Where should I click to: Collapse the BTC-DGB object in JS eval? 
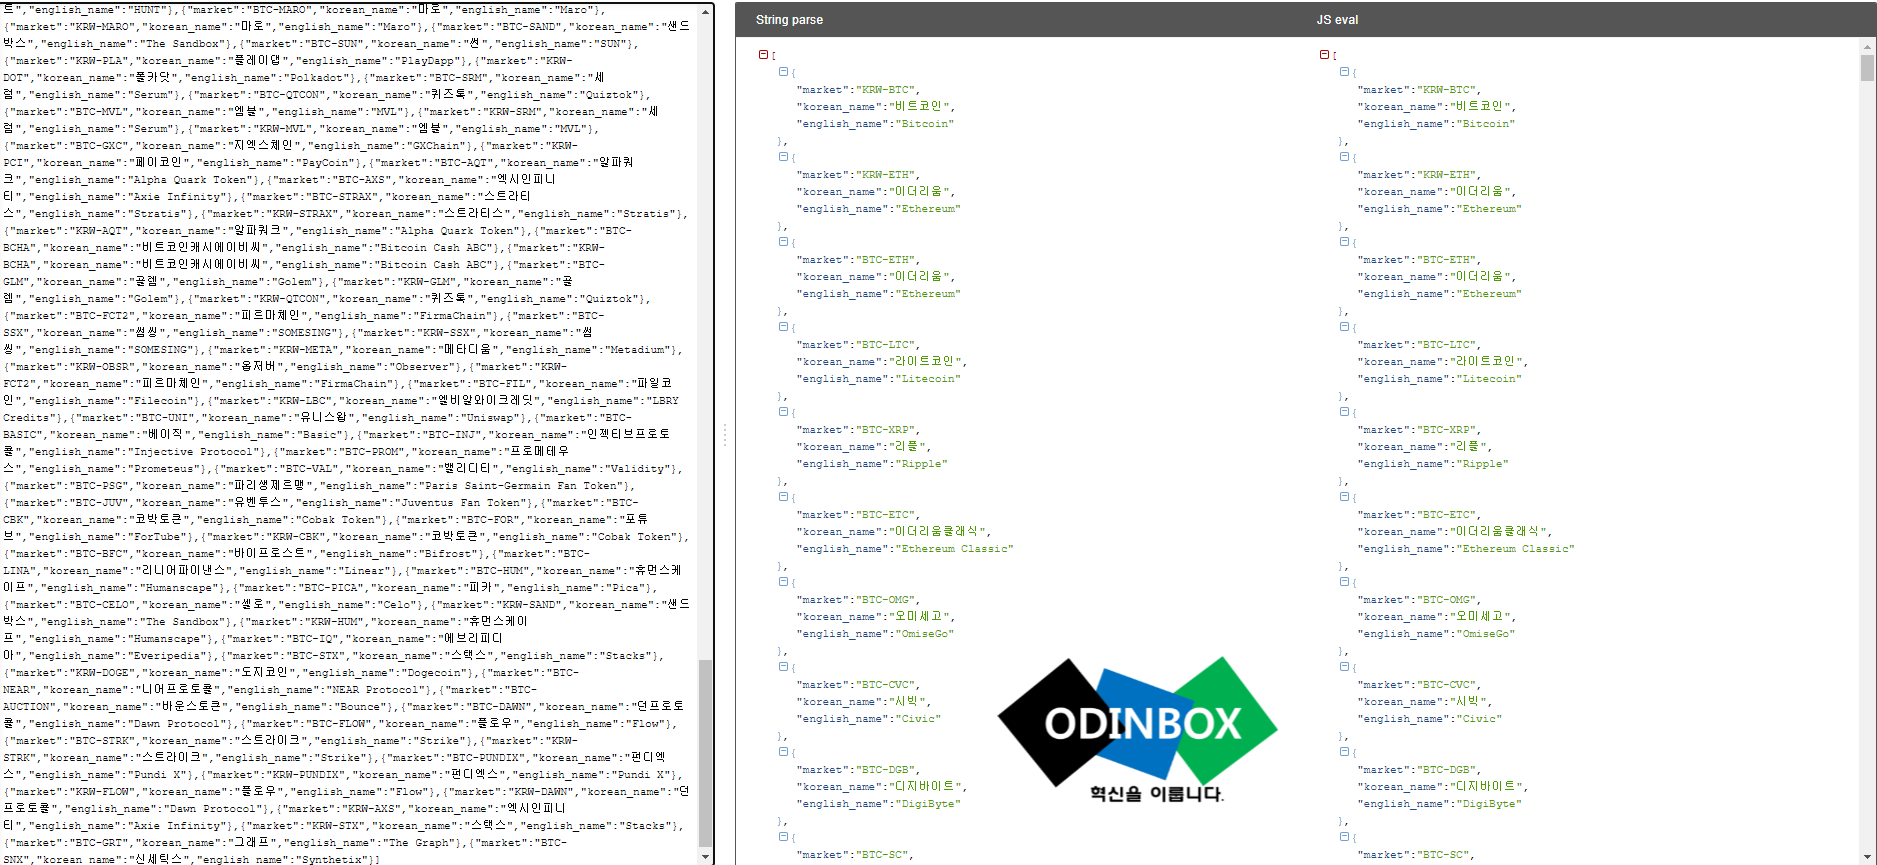(1344, 752)
